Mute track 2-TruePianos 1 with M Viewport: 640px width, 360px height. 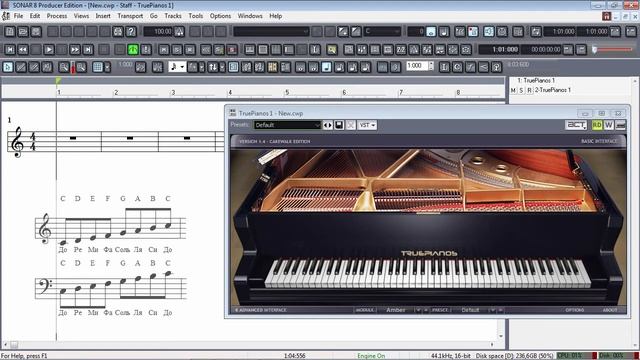pos(513,90)
